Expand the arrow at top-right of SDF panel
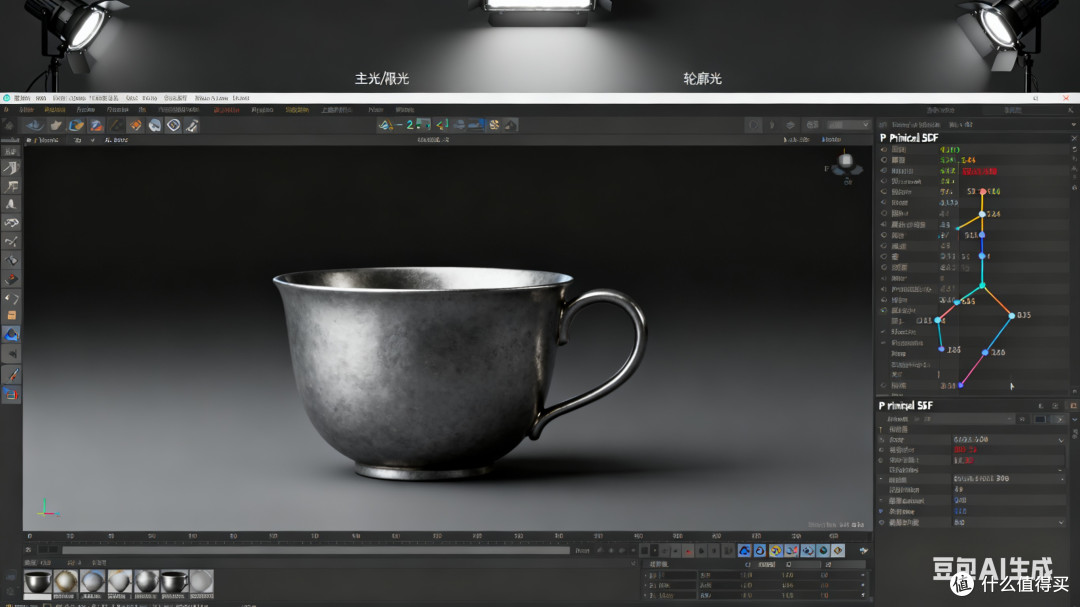 pos(1073,125)
